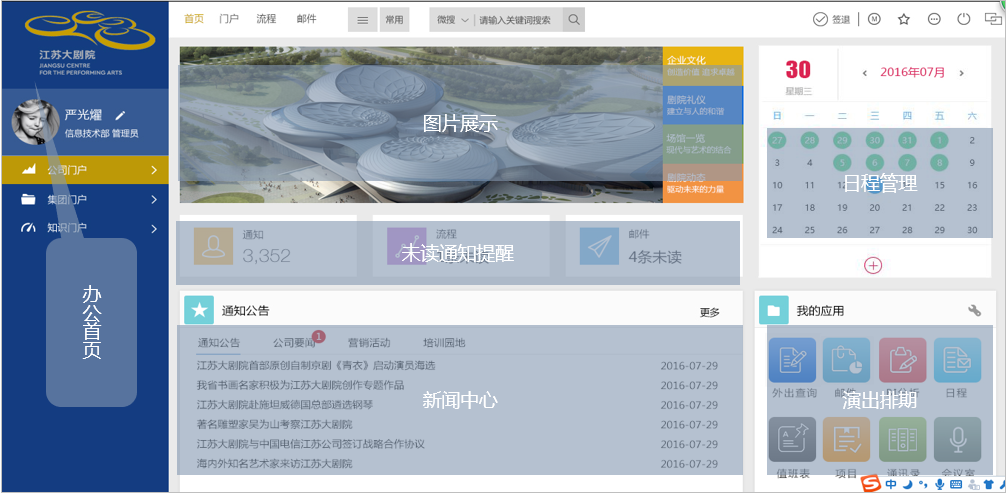Open the 场馆一览 banner tab
The height and width of the screenshot is (495, 1008).
(x=703, y=143)
